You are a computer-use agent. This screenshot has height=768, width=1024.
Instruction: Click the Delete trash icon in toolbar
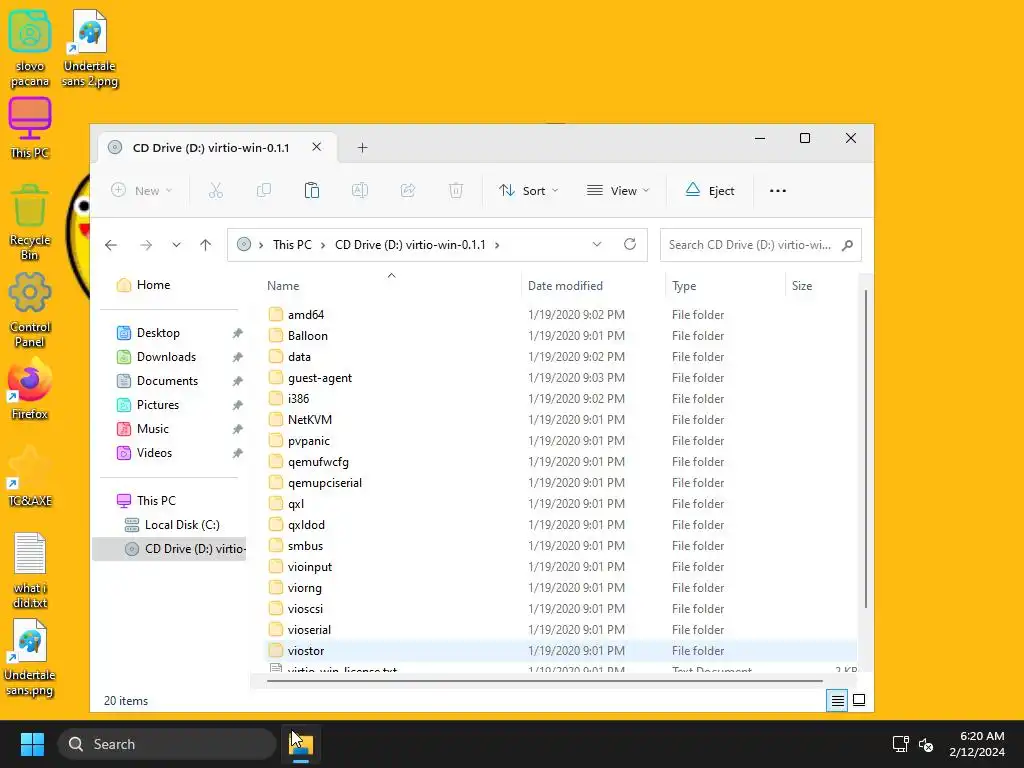(x=456, y=191)
